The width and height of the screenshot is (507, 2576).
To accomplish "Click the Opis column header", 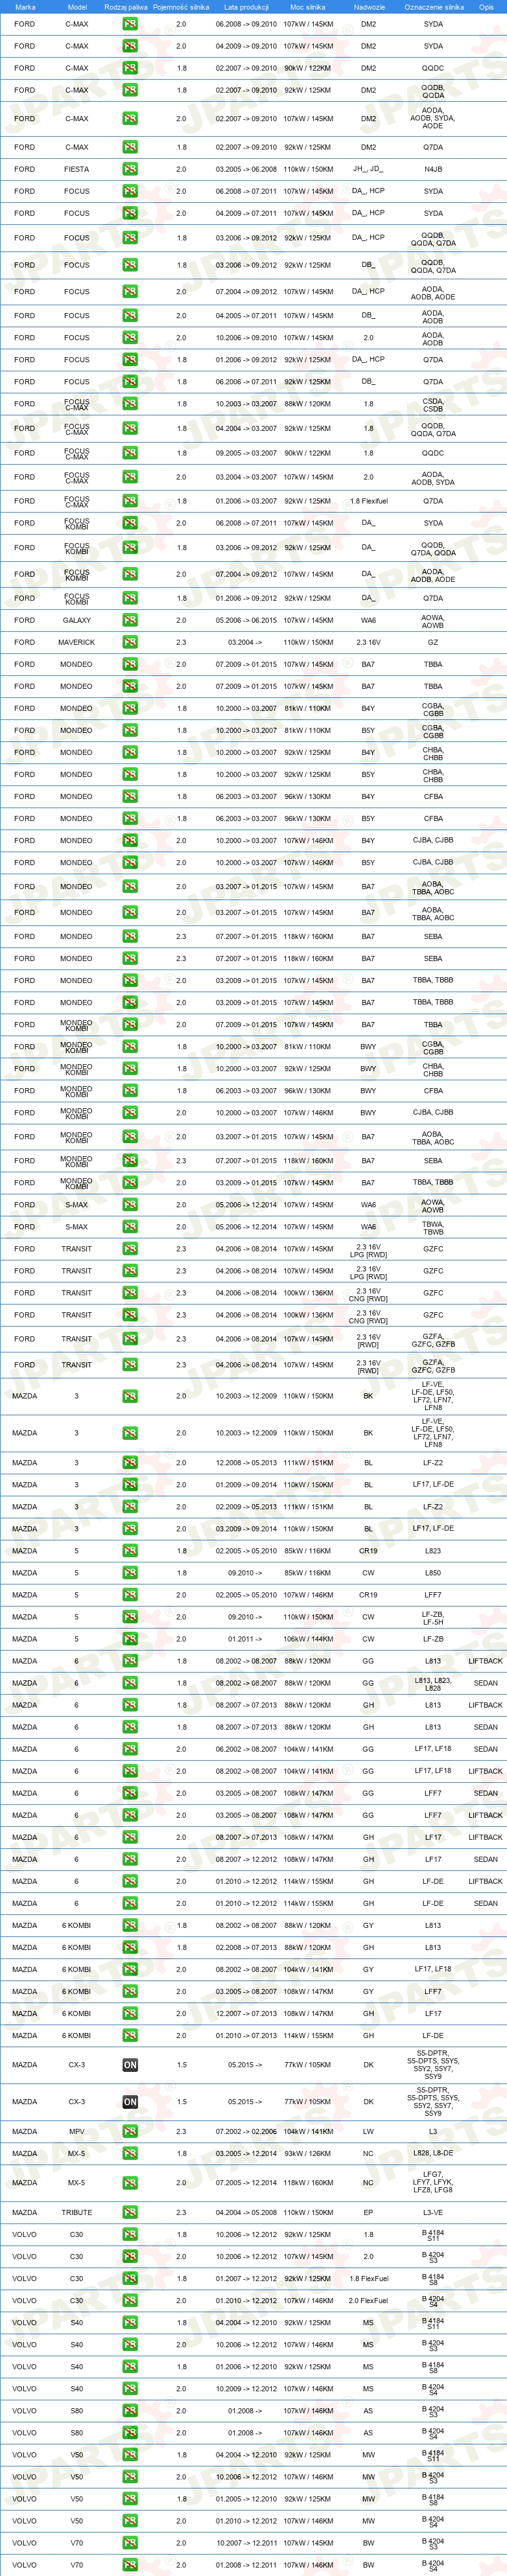I will tap(486, 7).
